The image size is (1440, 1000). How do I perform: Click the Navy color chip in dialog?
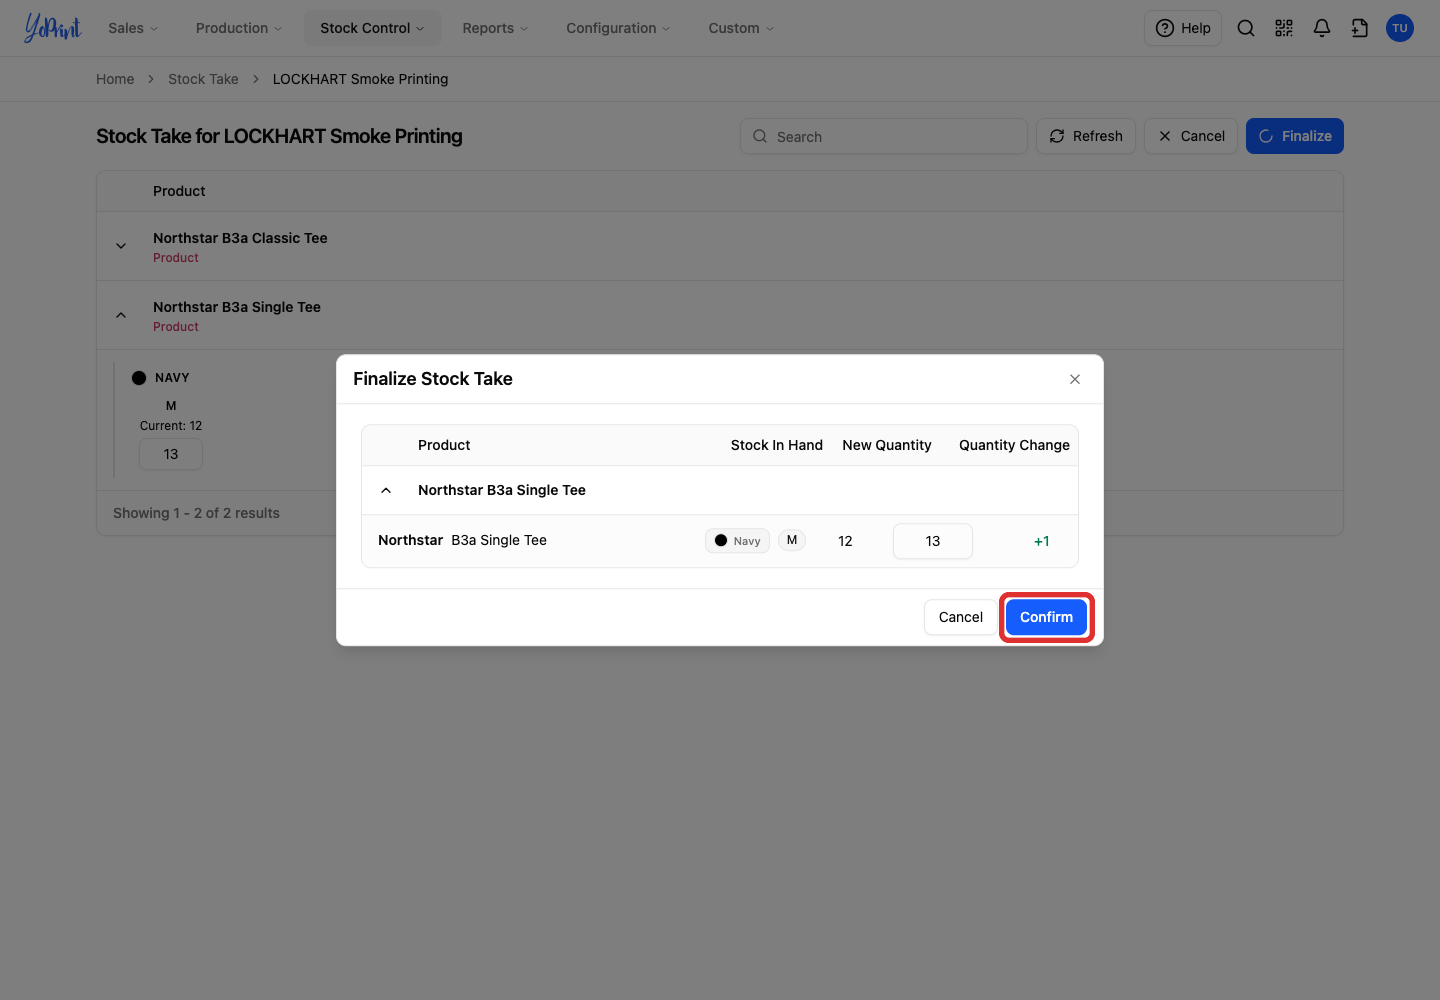tap(737, 540)
